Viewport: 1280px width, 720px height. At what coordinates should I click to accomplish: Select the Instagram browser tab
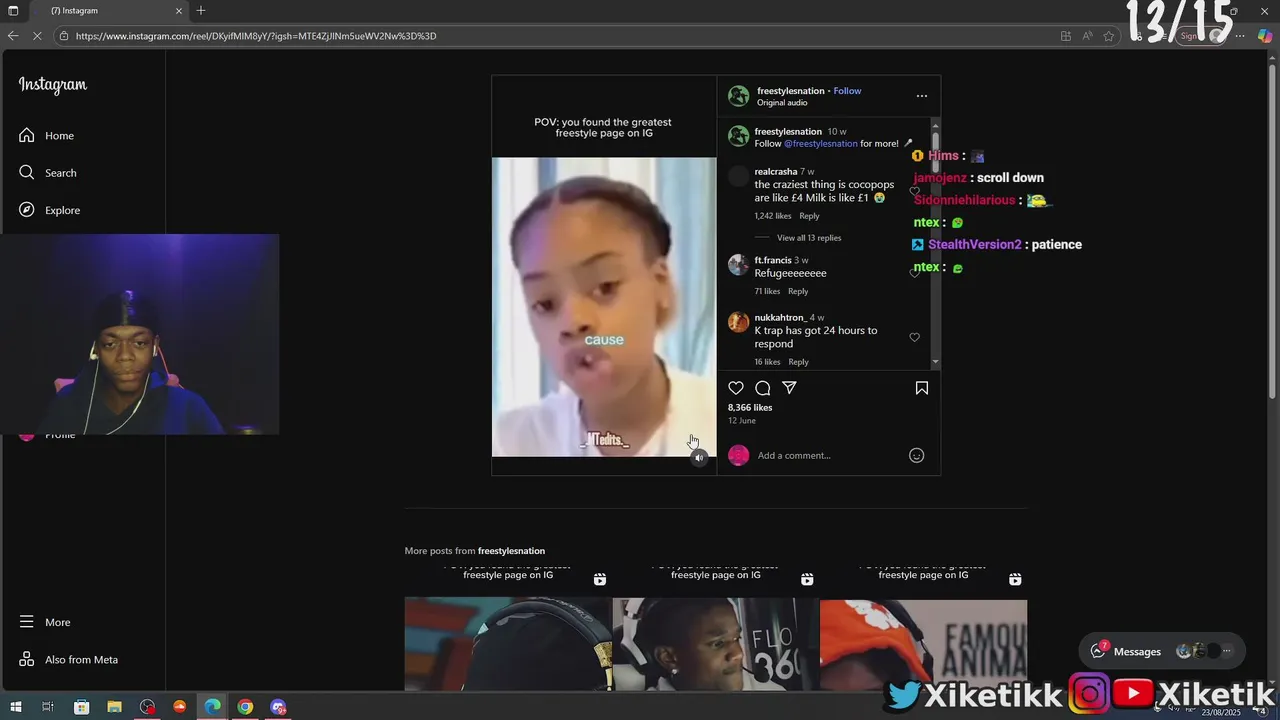pos(109,10)
